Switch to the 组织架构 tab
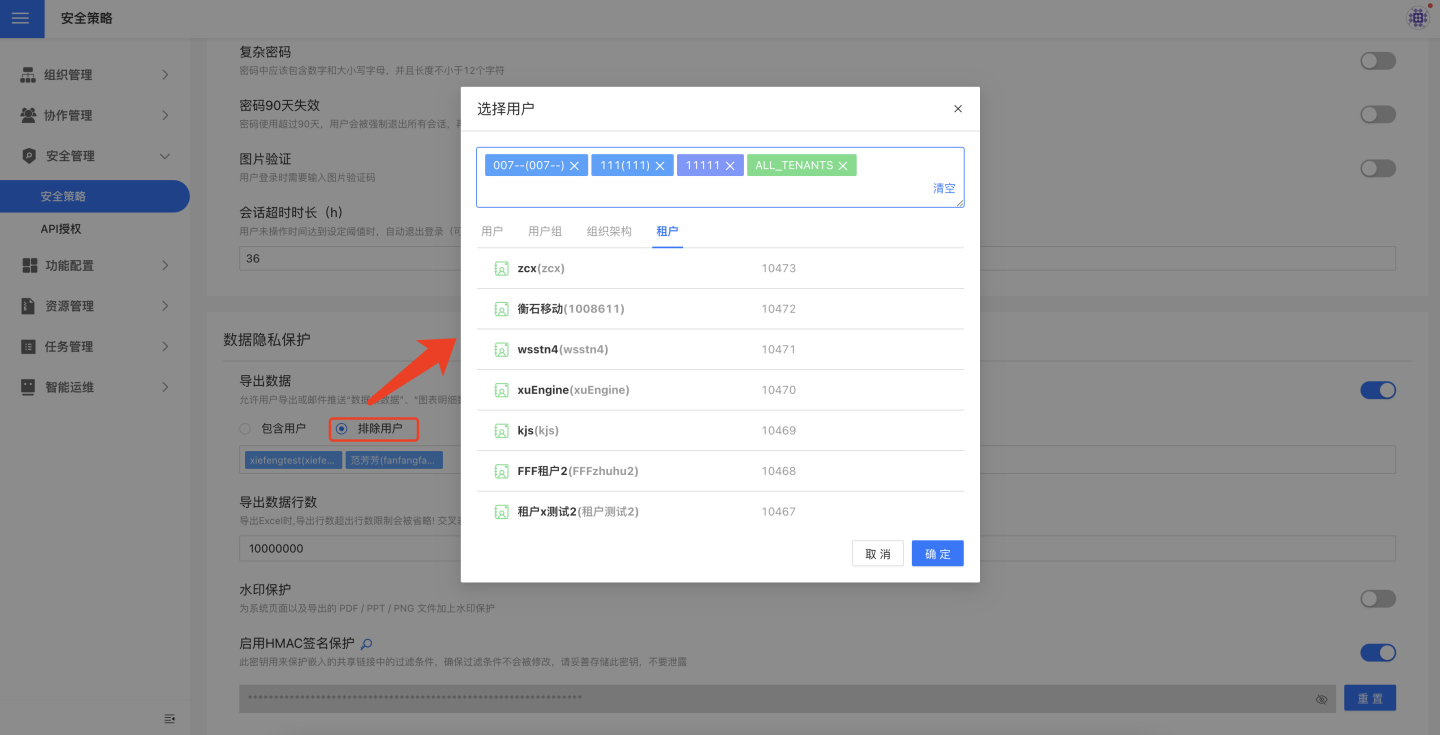This screenshot has width=1440, height=735. coord(609,231)
